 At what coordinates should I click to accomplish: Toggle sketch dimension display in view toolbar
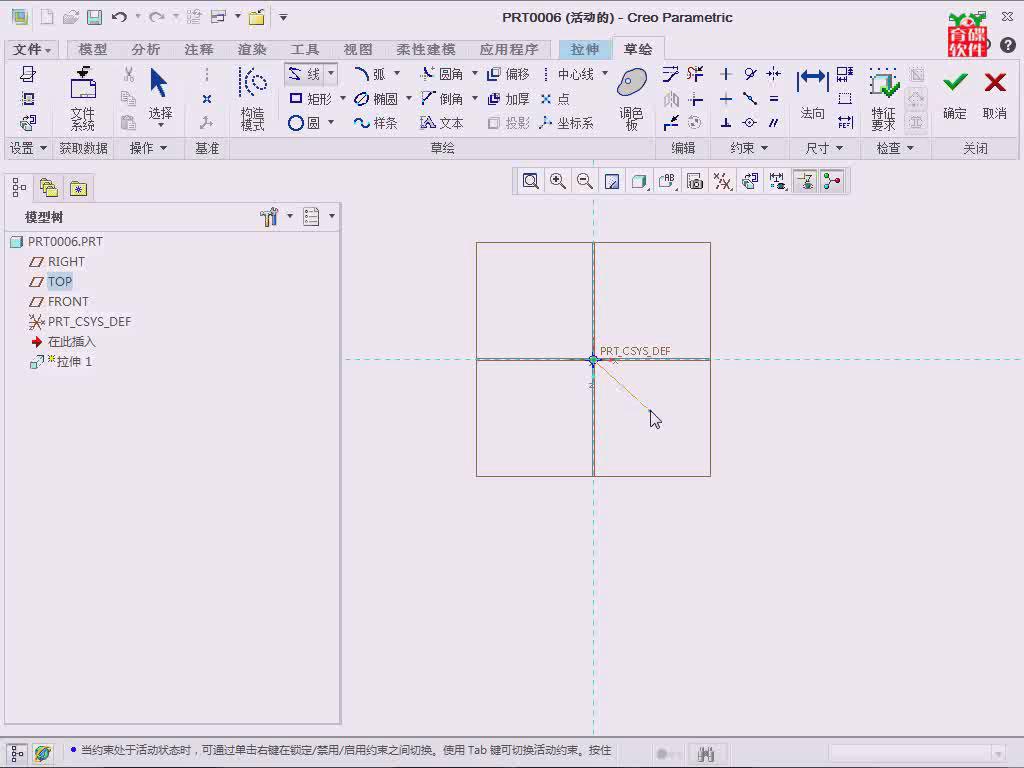point(777,181)
